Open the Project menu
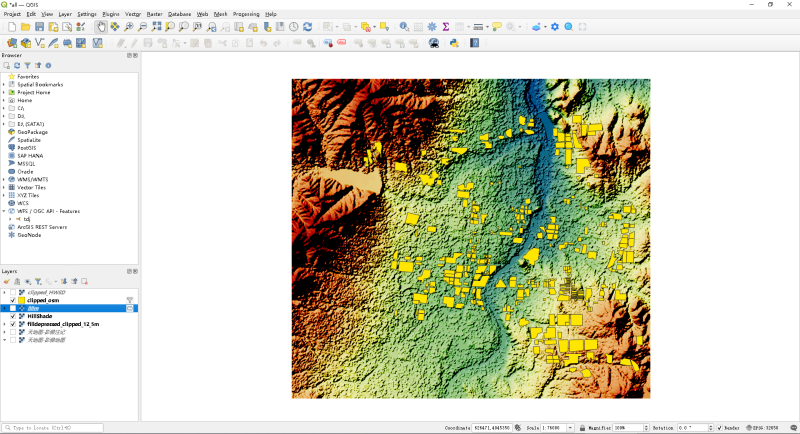 [x=12, y=14]
